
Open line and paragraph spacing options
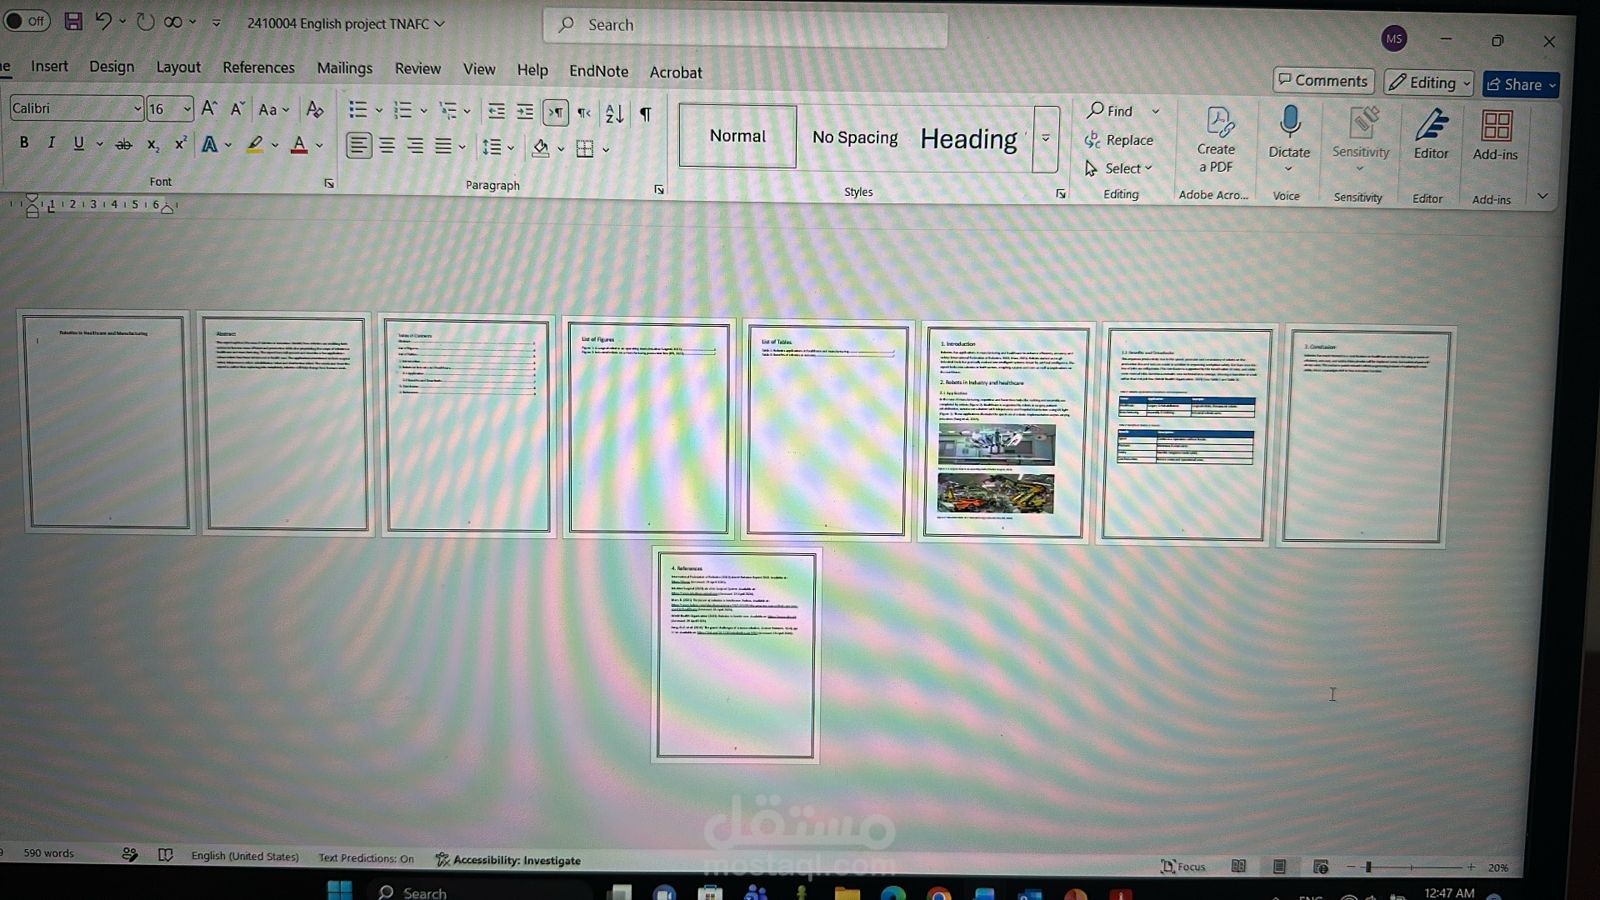click(x=492, y=148)
